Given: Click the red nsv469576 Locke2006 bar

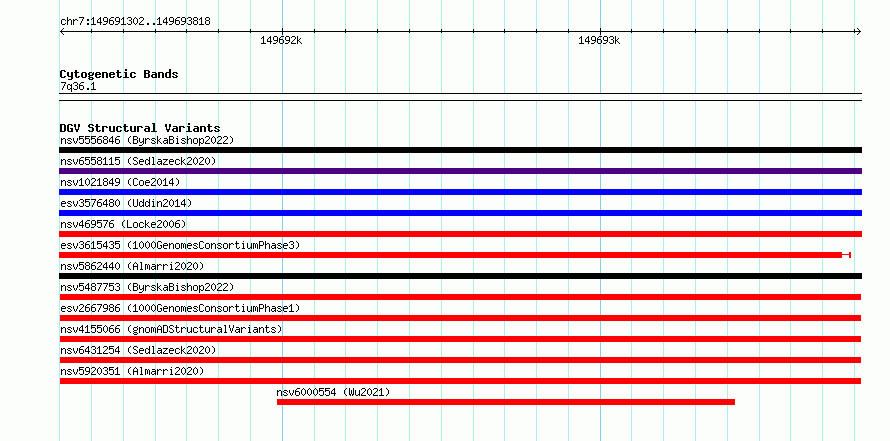Looking at the screenshot, I should pos(460,234).
